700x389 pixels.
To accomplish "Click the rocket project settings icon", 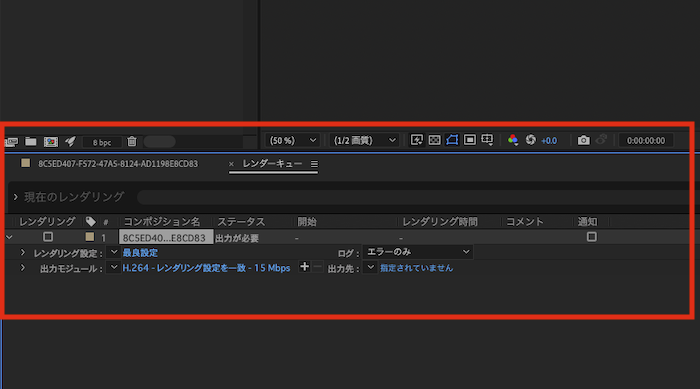I will coord(70,142).
